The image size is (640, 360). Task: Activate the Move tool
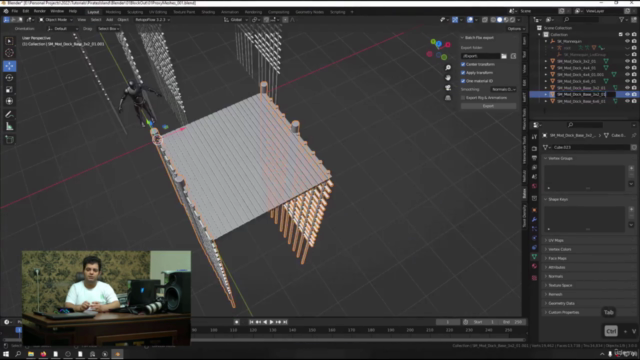point(9,65)
